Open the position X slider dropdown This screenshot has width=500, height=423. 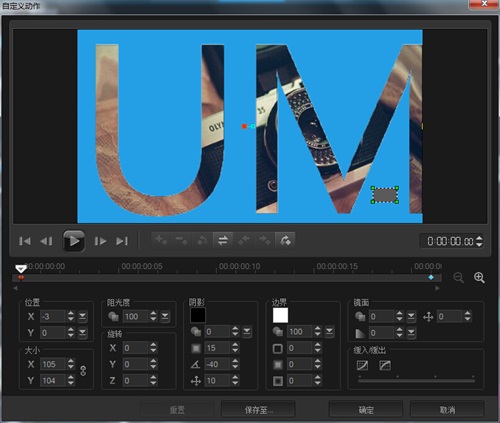(82, 316)
